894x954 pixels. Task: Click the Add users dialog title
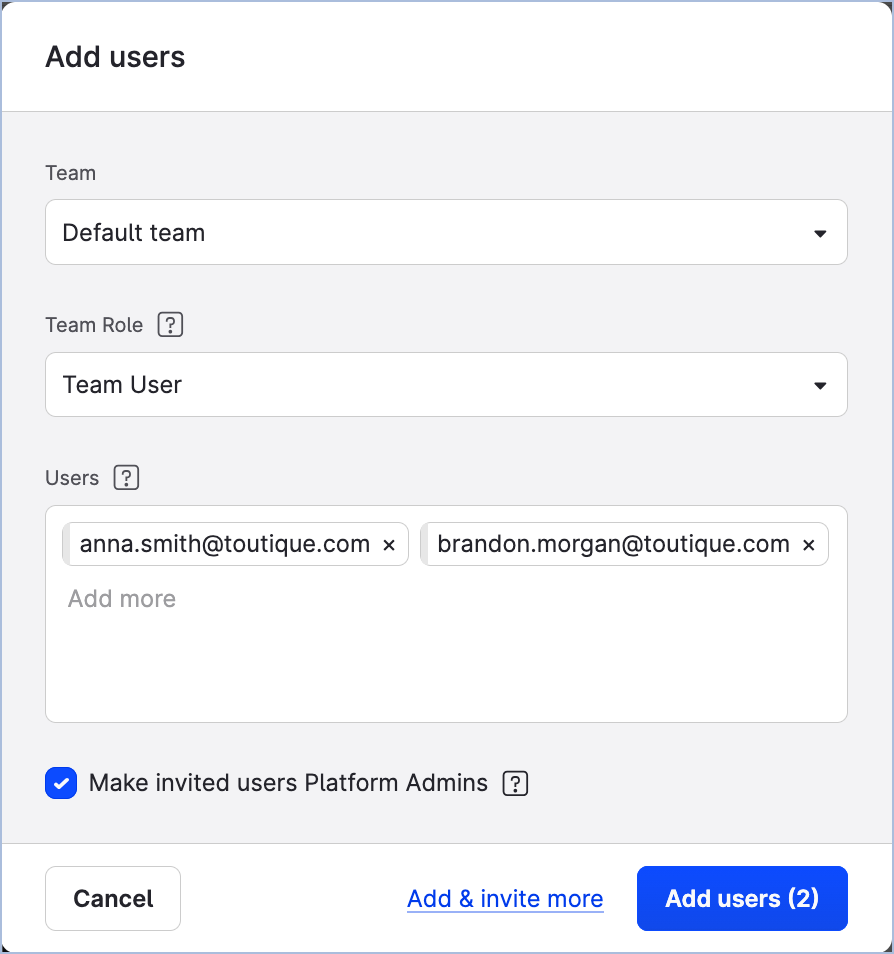tap(114, 57)
